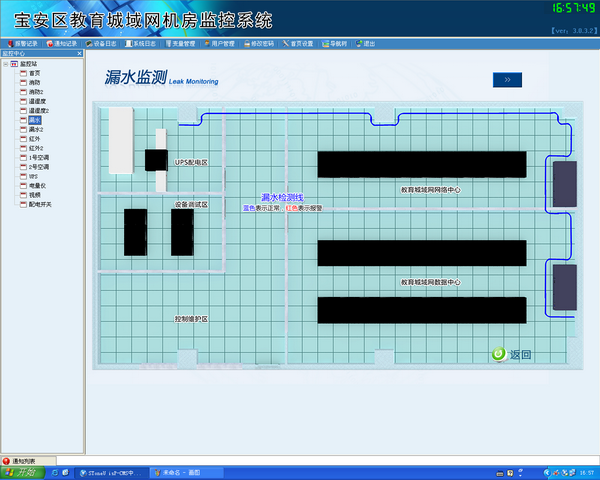Open the 通知列表 notification list tab
The width and height of the screenshot is (600, 480).
[20, 461]
